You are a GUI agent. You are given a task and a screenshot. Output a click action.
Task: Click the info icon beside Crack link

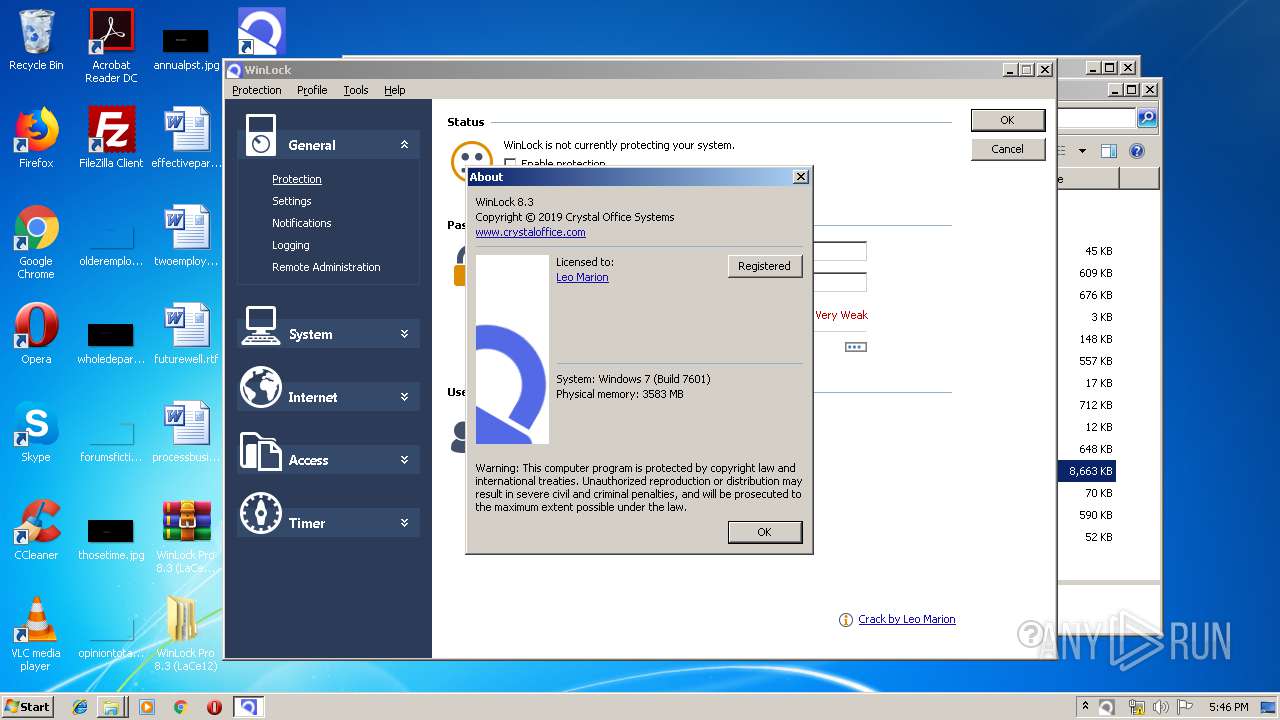tap(846, 620)
